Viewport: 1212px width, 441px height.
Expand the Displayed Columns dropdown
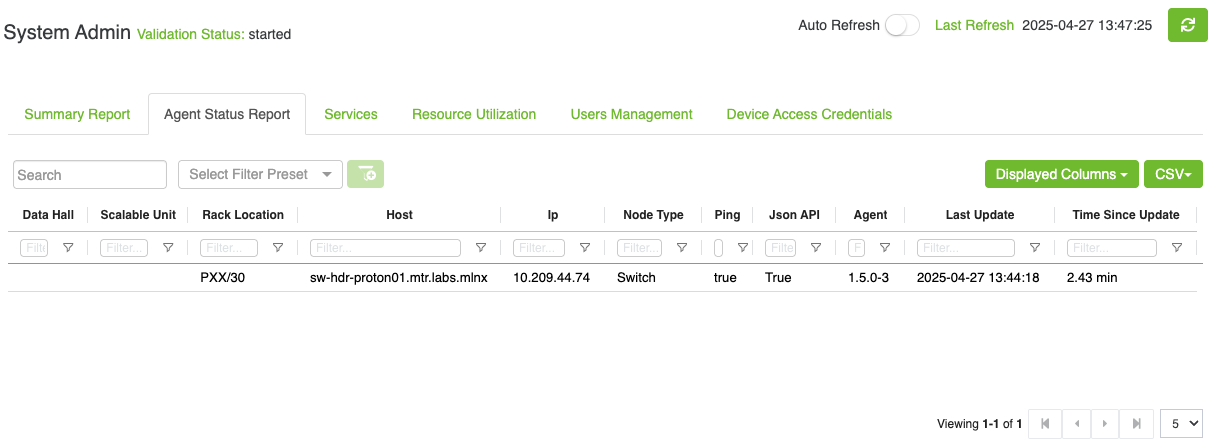[x=1061, y=174]
